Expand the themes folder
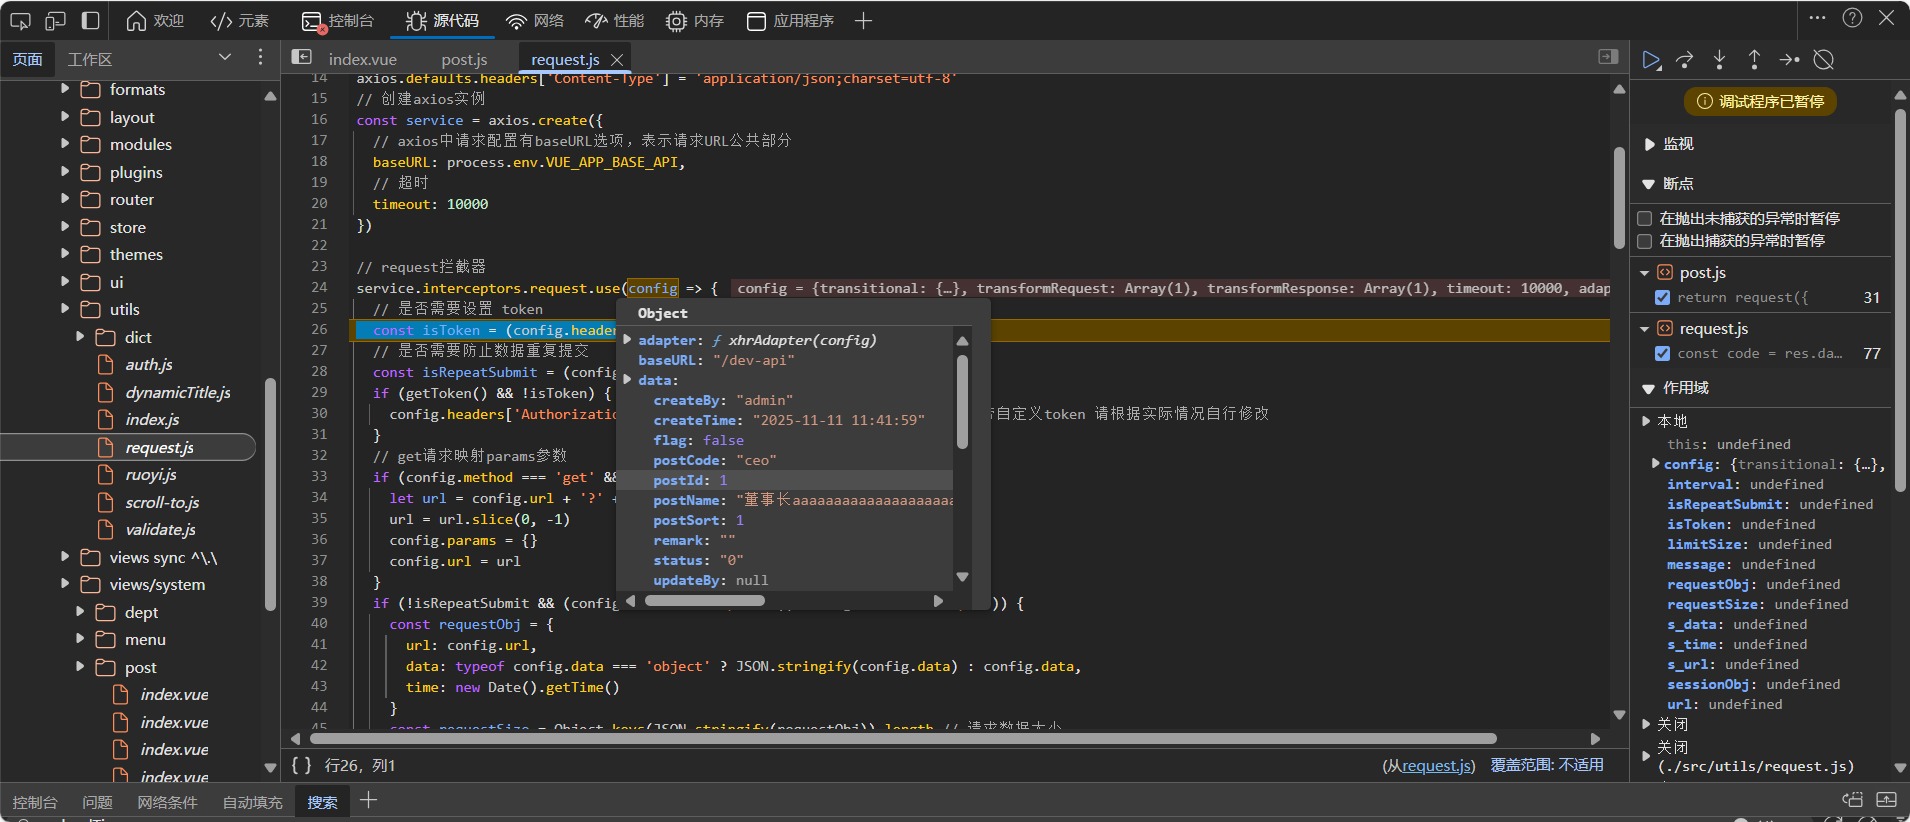 point(65,254)
